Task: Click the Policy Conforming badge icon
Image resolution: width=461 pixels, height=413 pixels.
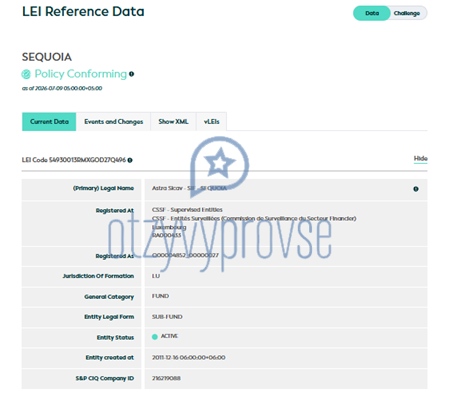Action: (x=26, y=74)
